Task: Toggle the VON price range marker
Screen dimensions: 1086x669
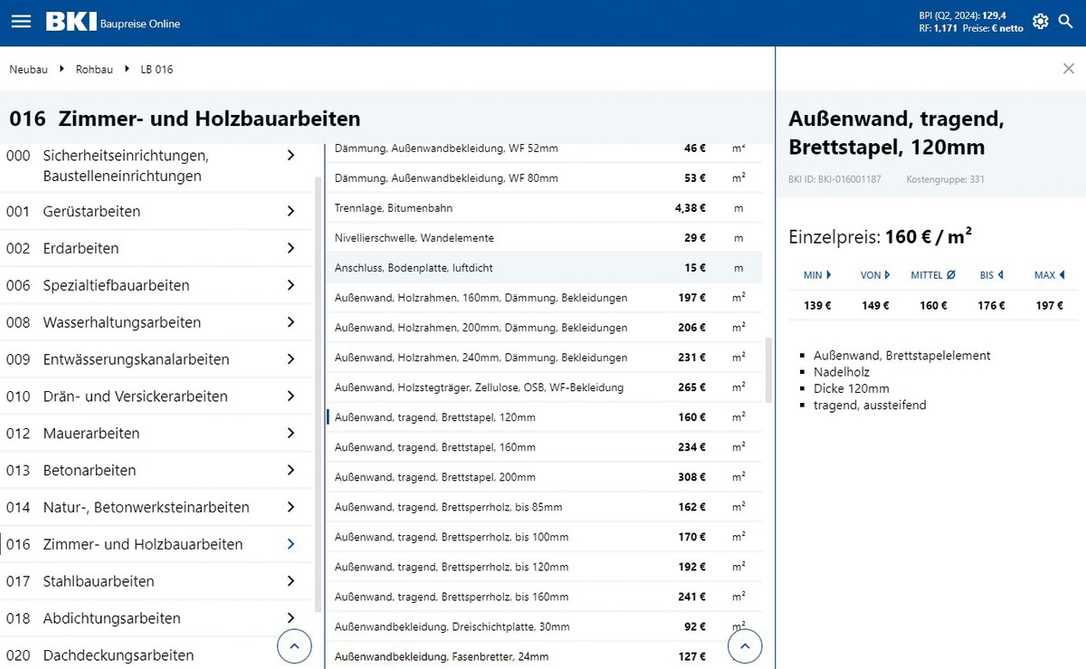Action: [889, 275]
